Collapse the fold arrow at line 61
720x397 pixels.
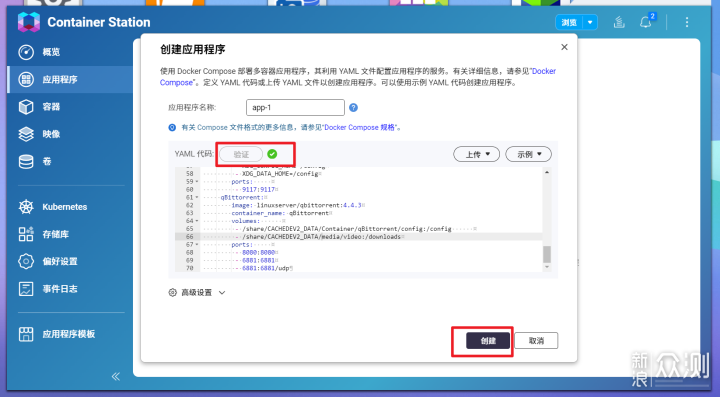click(197, 197)
